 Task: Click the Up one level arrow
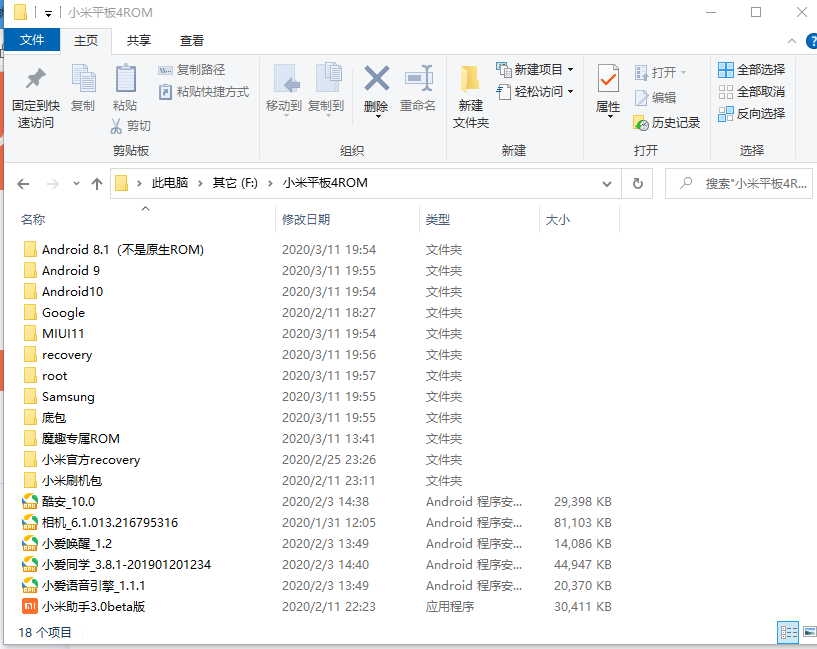click(x=97, y=184)
